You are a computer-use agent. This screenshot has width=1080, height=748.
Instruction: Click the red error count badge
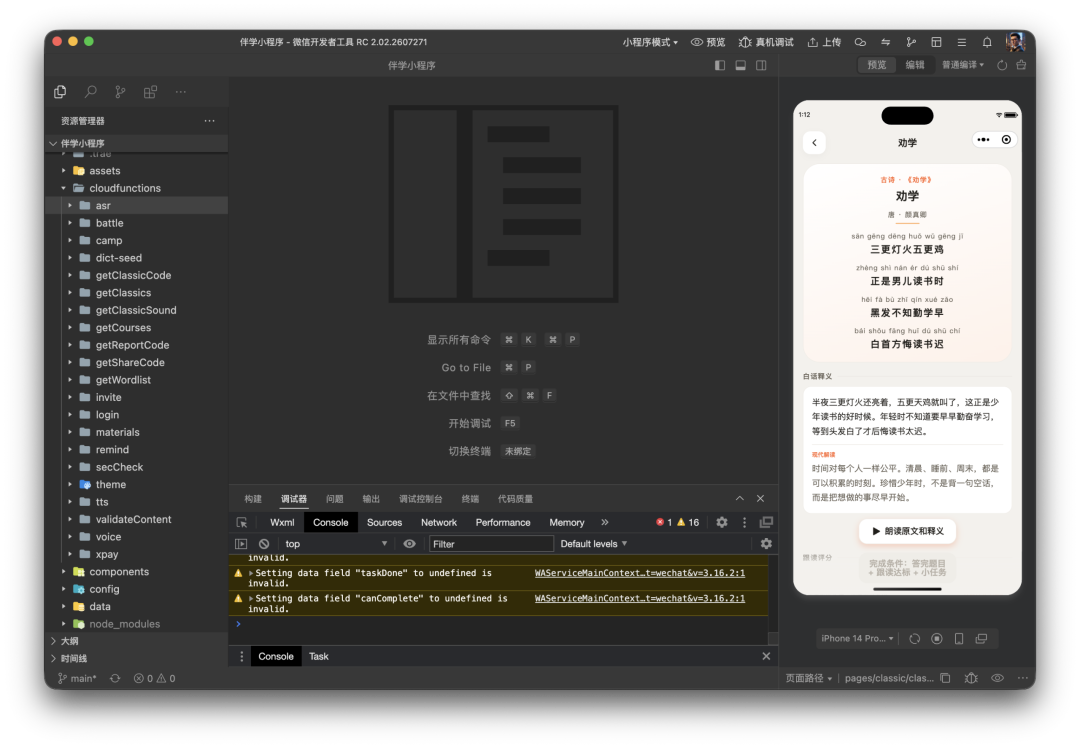[664, 522]
